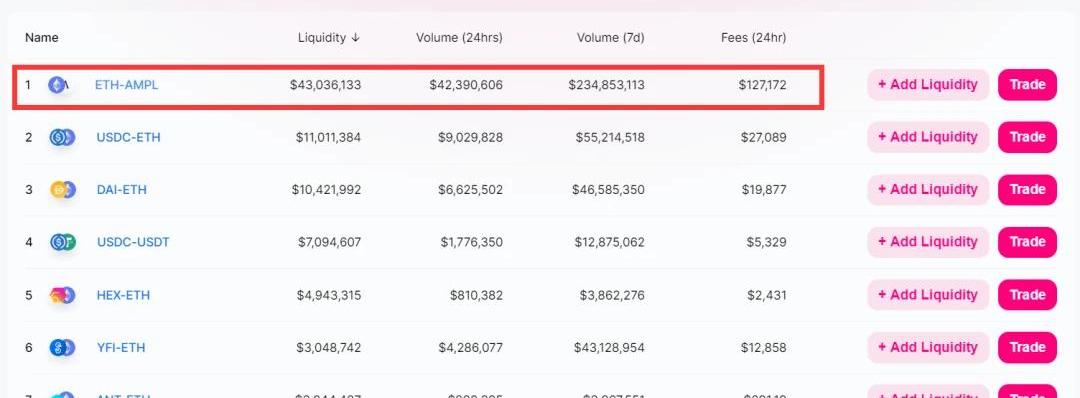
Task: Sort by Volume (24hrs) column
Action: [x=459, y=38]
